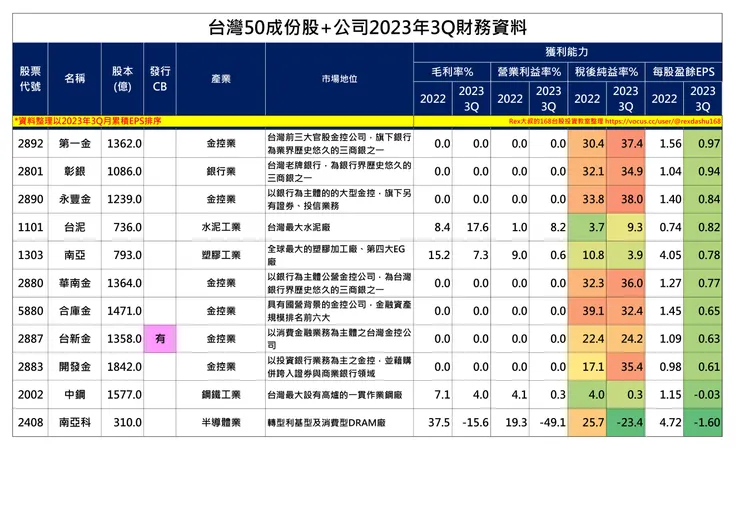Select stock code 1303 cell
This screenshot has width=740, height=523.
30,255
